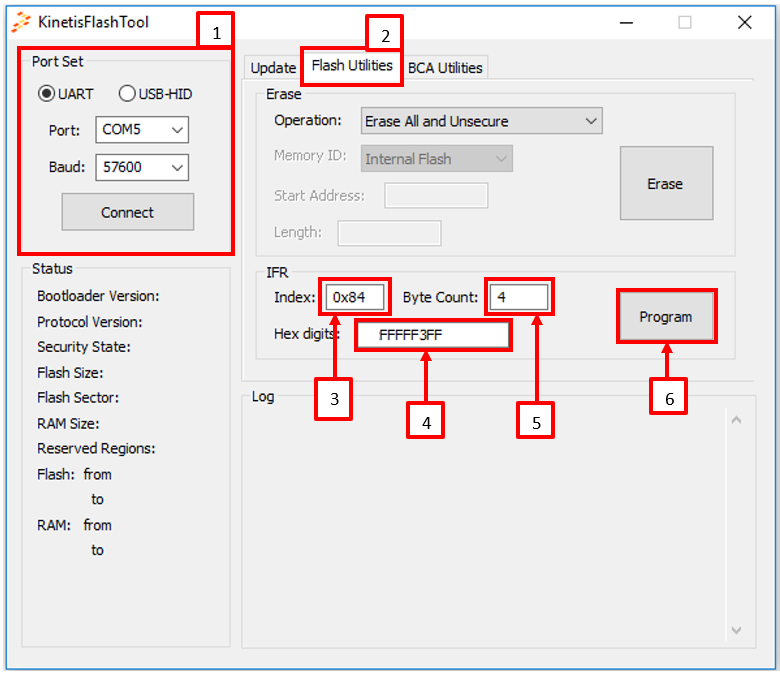780x675 pixels.
Task: Click the Protocol Version status label
Action: pos(90,322)
